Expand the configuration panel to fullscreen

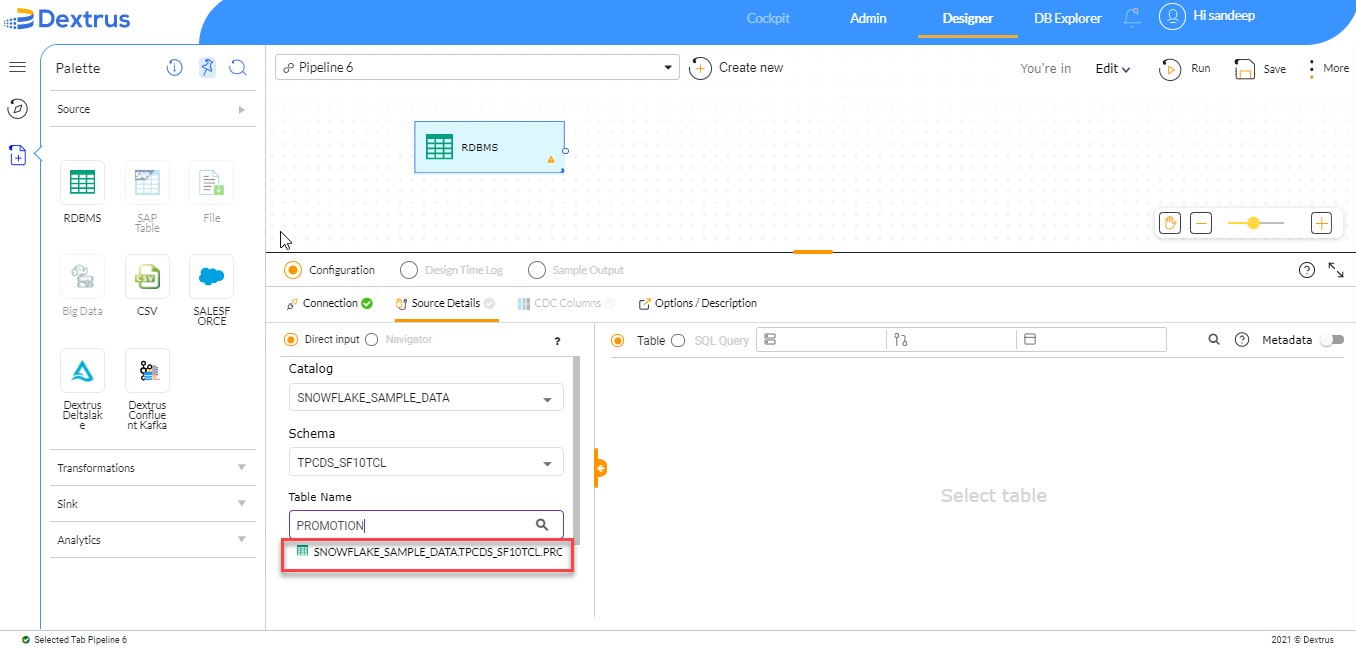[x=1336, y=270]
